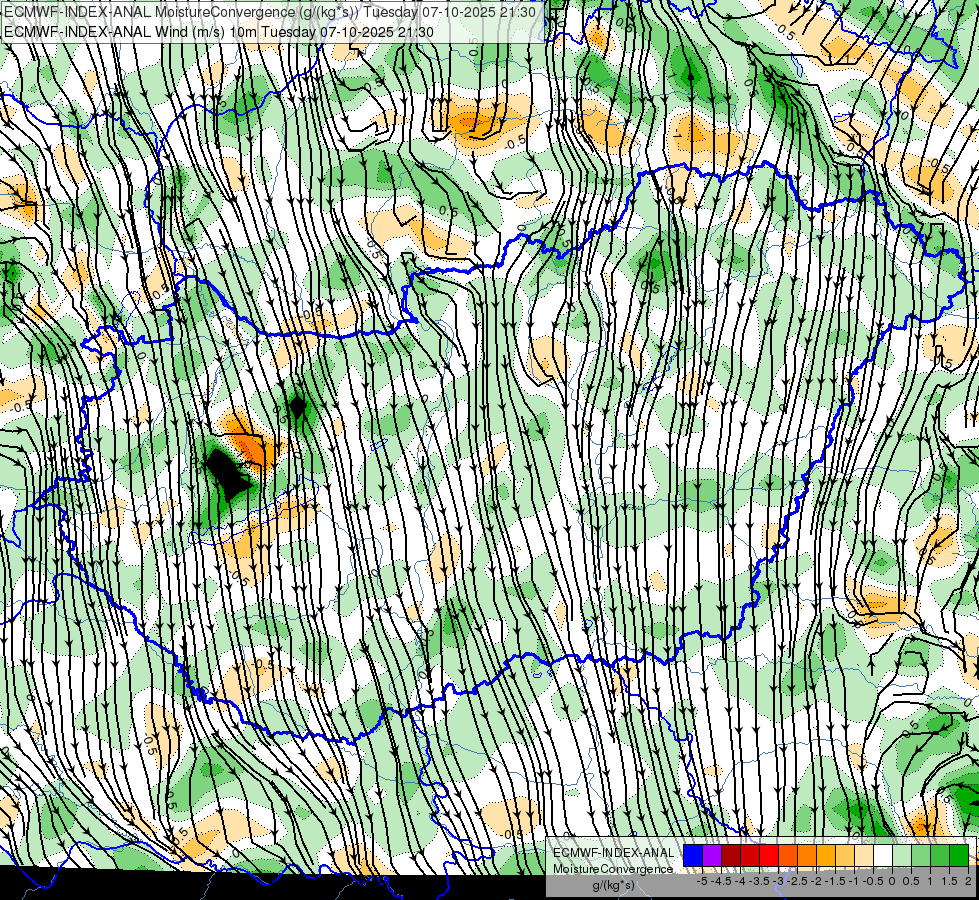The image size is (979, 900).
Task: Click the -2.5 legend tick value
Action: tap(797, 881)
